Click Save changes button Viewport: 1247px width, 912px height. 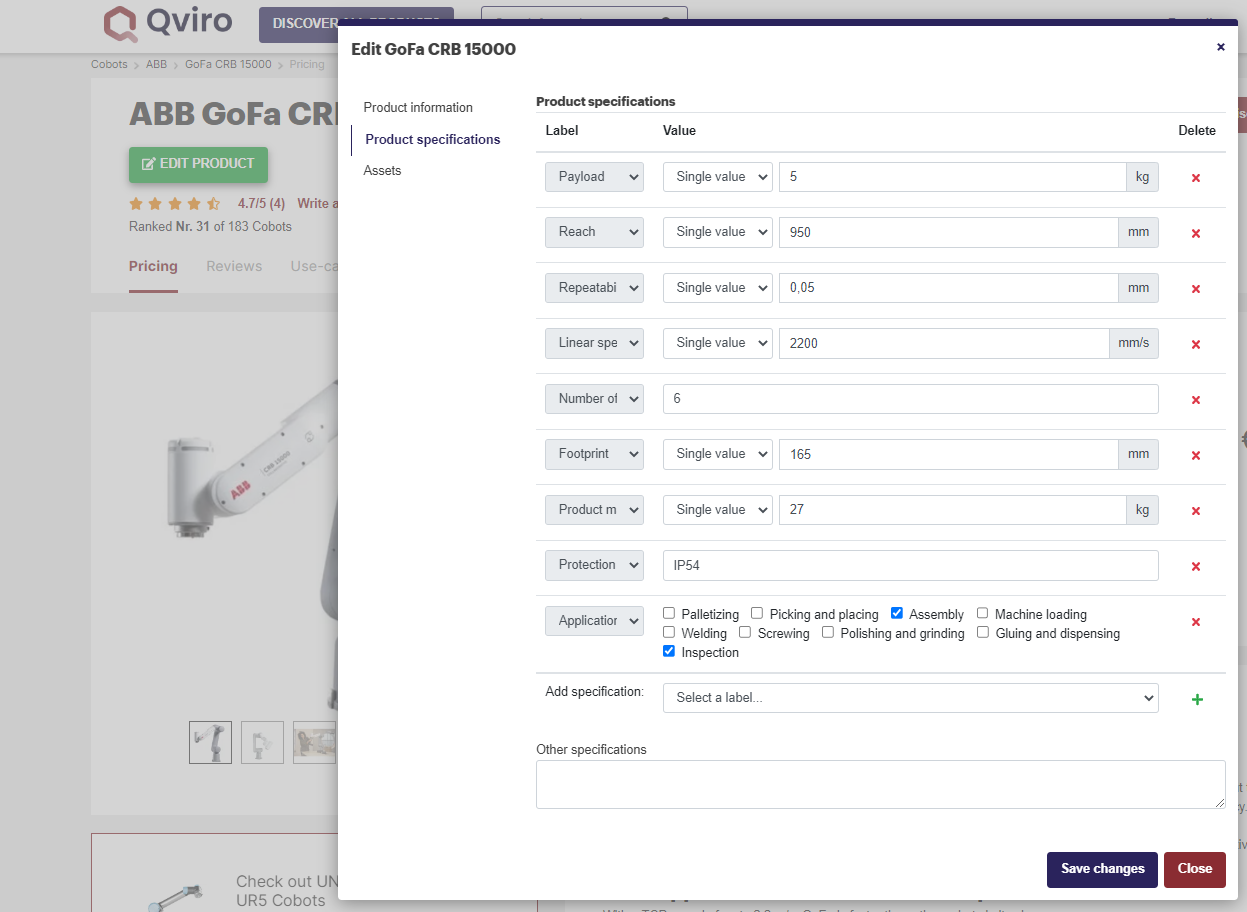click(x=1102, y=869)
